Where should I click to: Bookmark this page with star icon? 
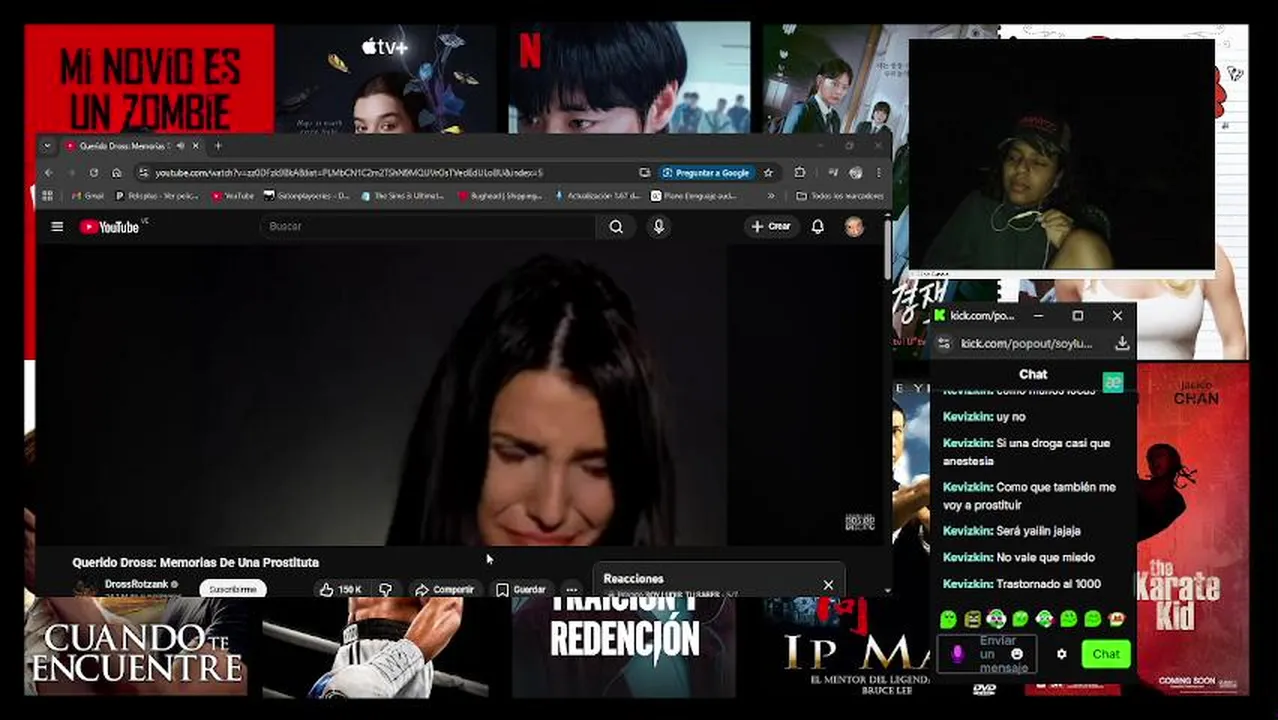coord(768,173)
